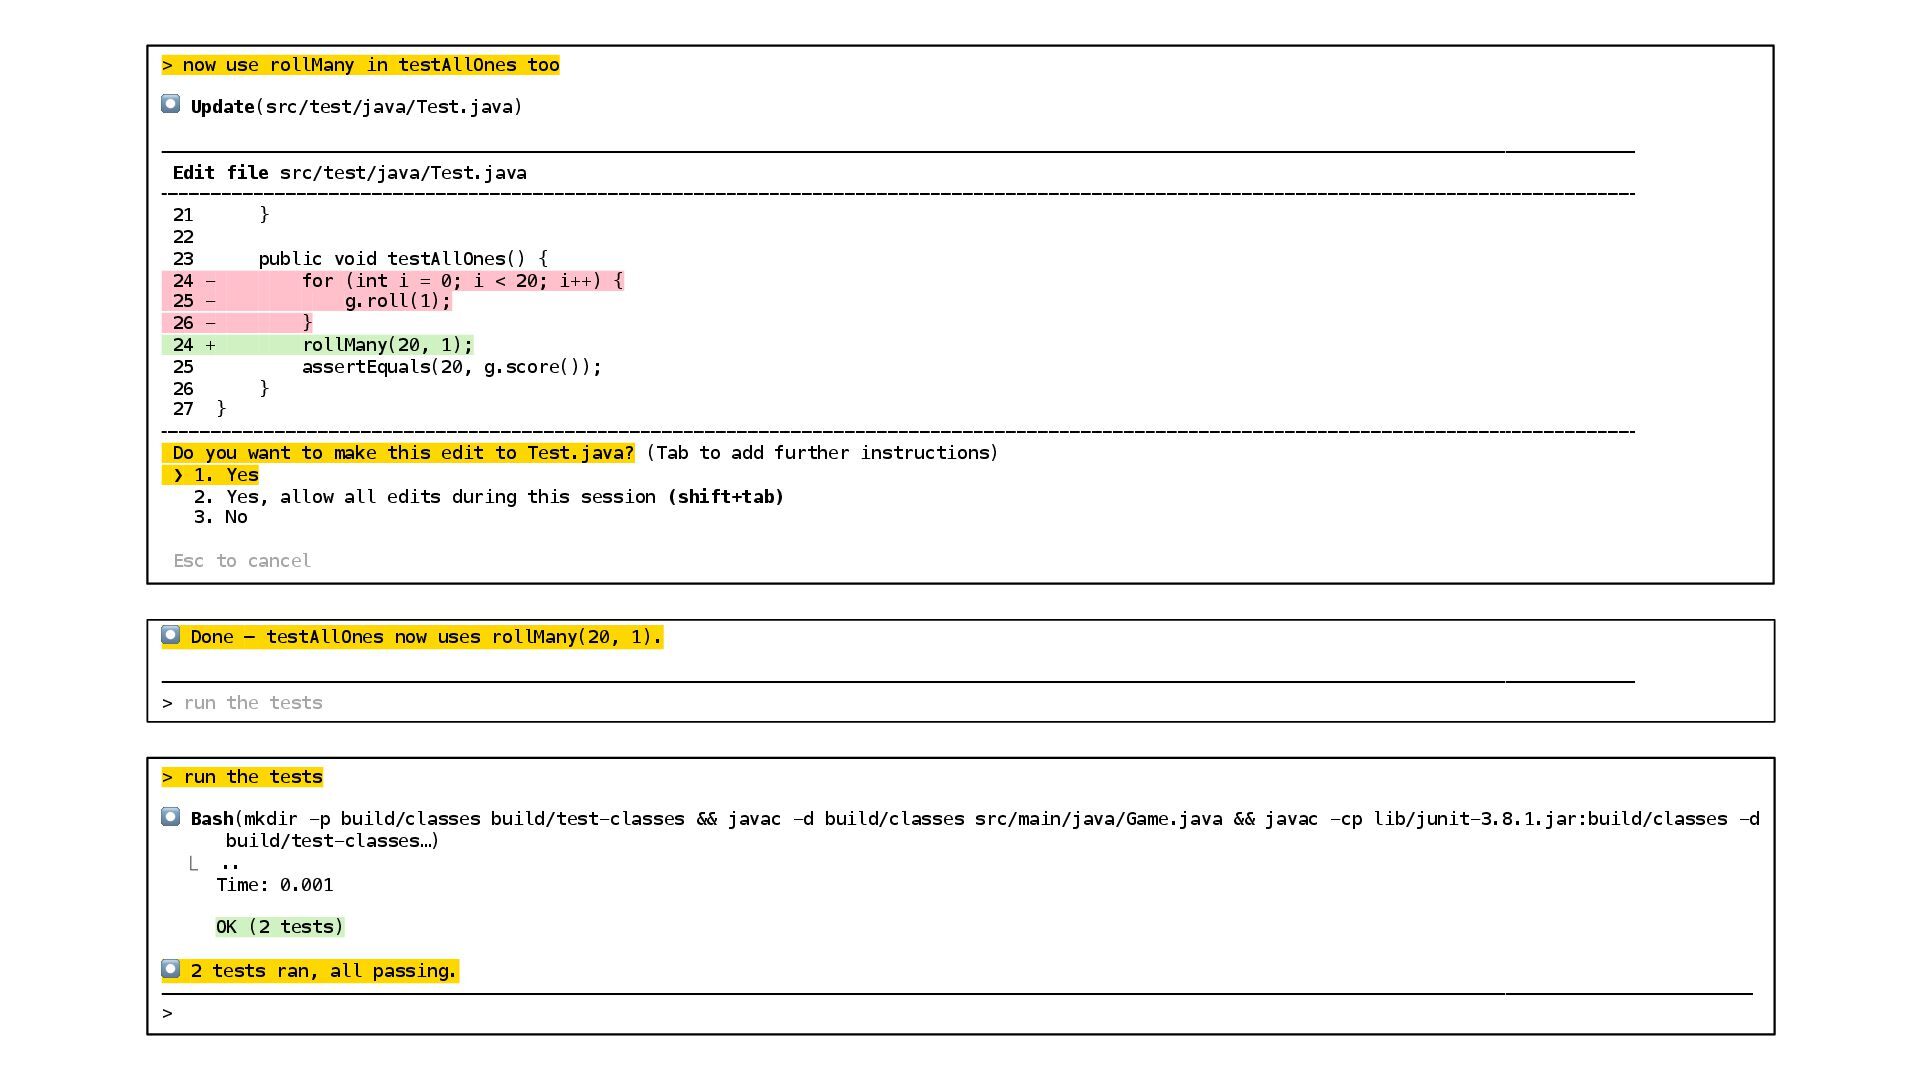This screenshot has height=1080, width=1920.
Task: Click the empty prompt input at bottom
Action: [x=900, y=1013]
